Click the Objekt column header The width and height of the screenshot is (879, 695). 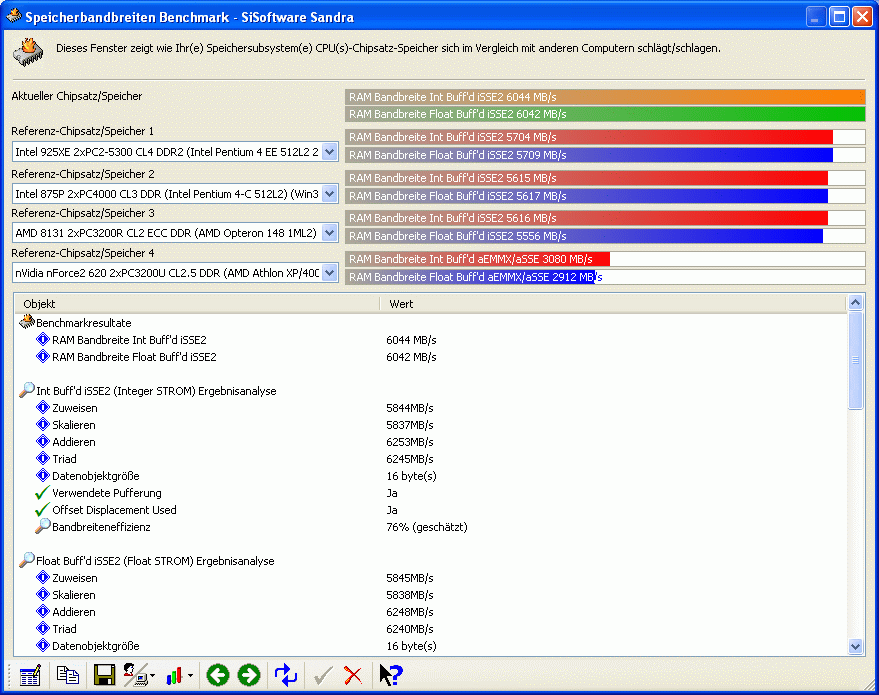click(x=197, y=304)
